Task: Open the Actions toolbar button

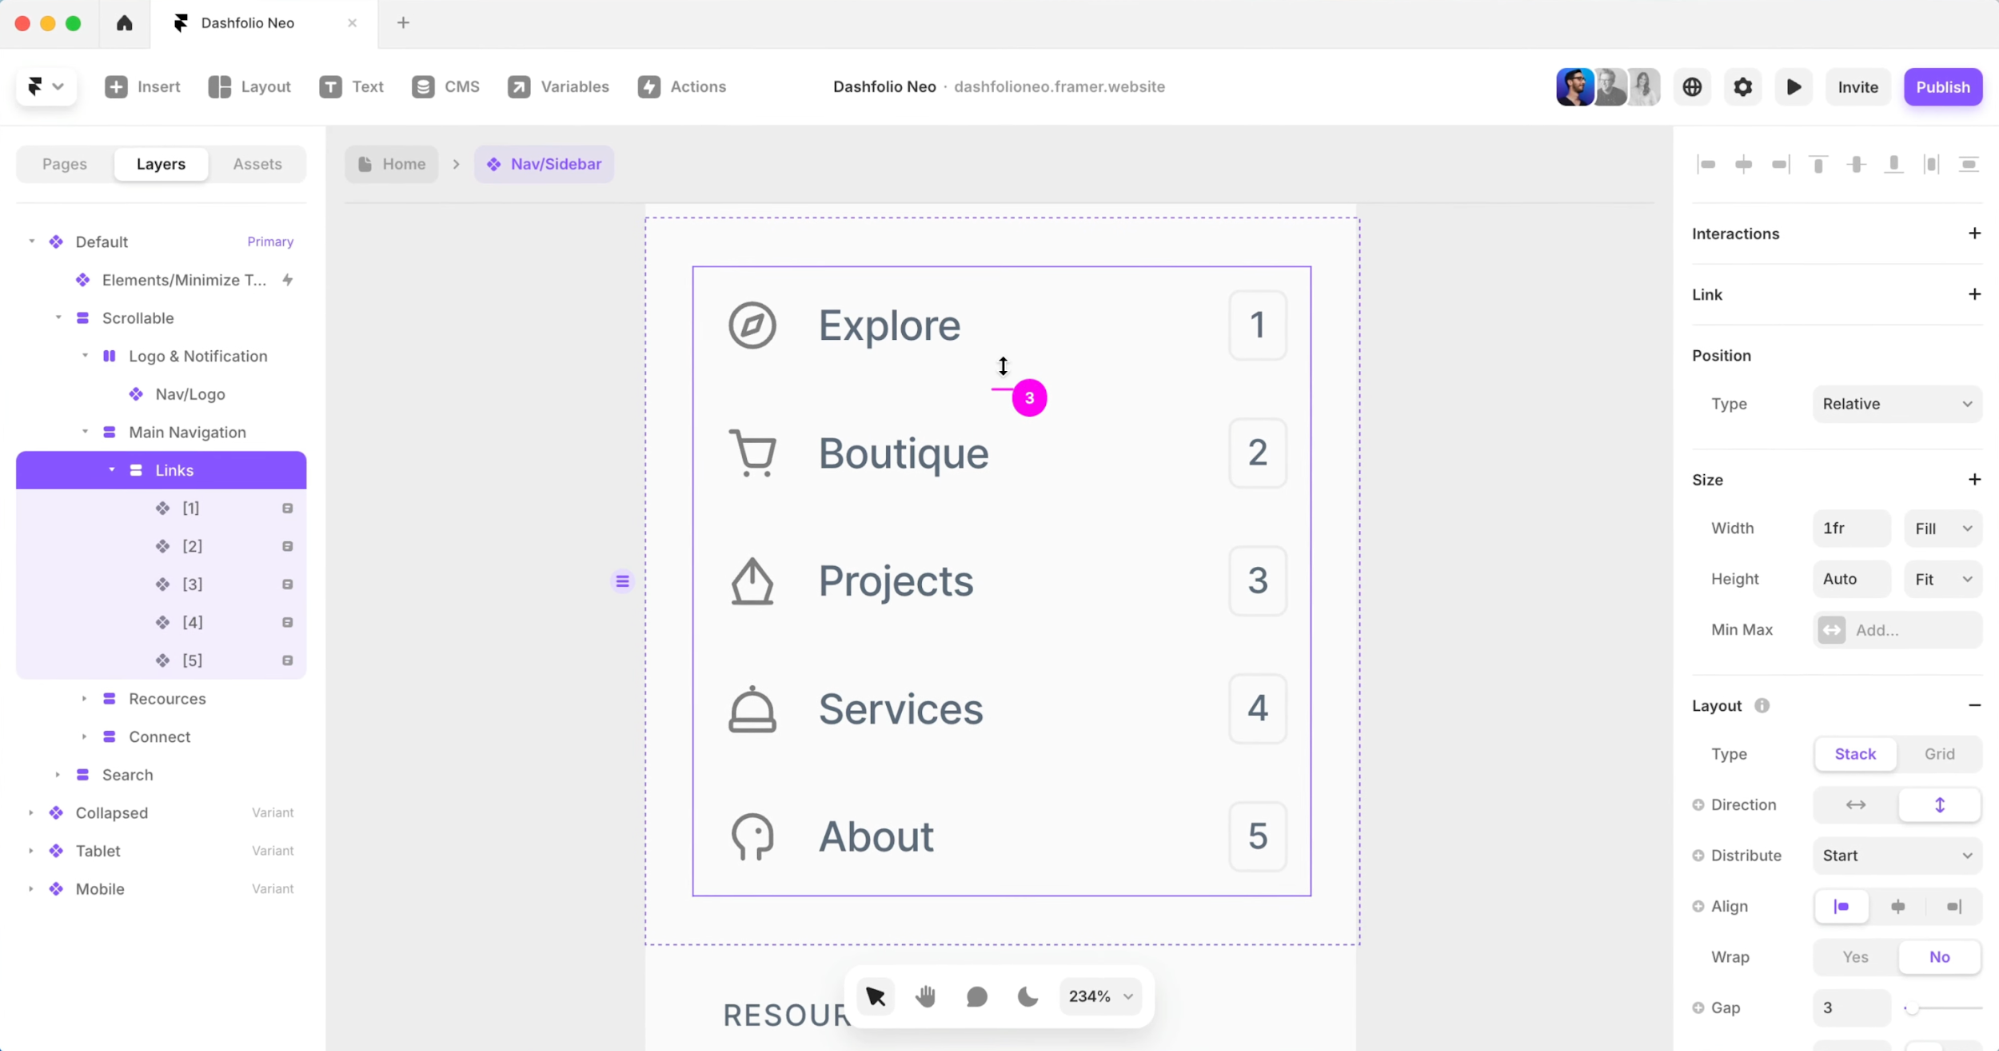Action: [682, 87]
